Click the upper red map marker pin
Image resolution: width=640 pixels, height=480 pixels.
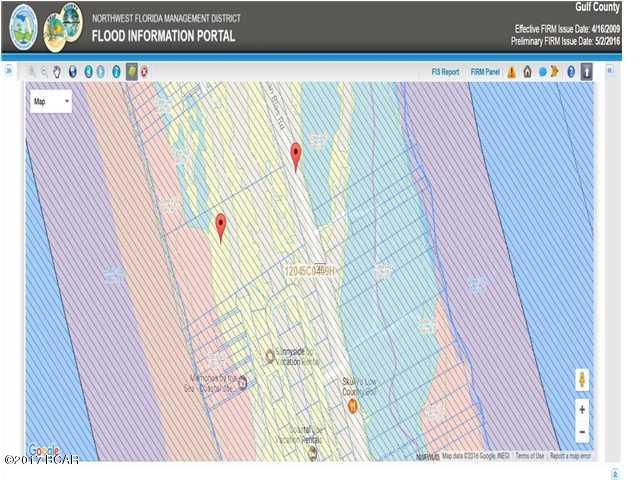tap(295, 155)
